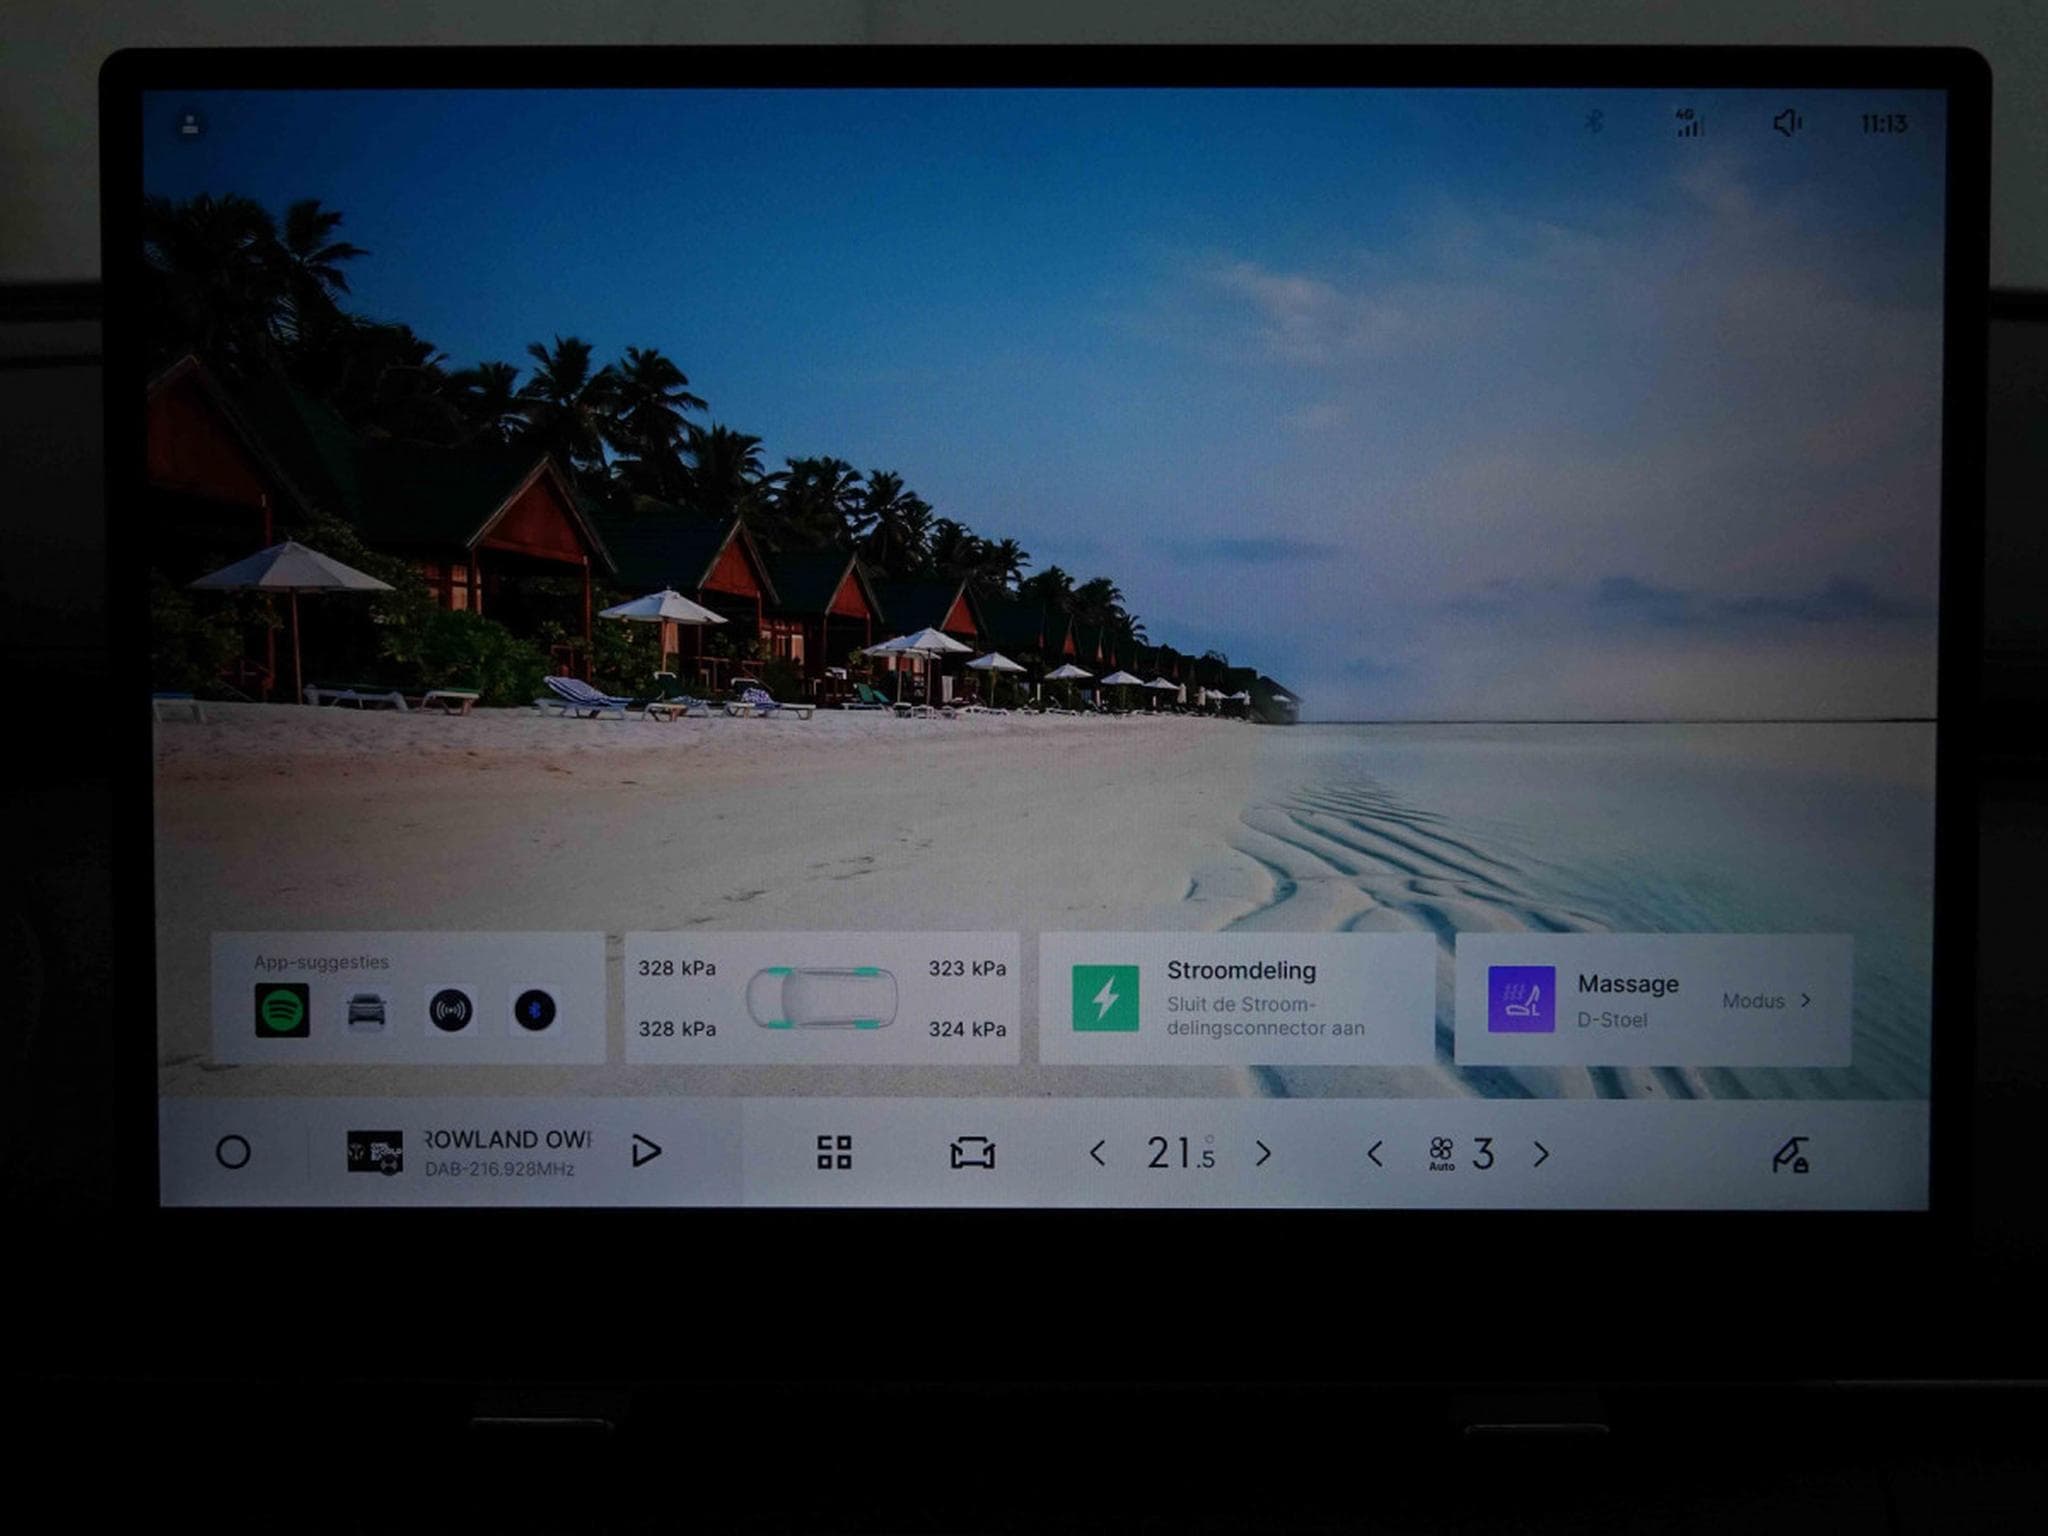This screenshot has width=2048, height=1536.
Task: Play the DAB radio station
Action: pyautogui.click(x=647, y=1151)
